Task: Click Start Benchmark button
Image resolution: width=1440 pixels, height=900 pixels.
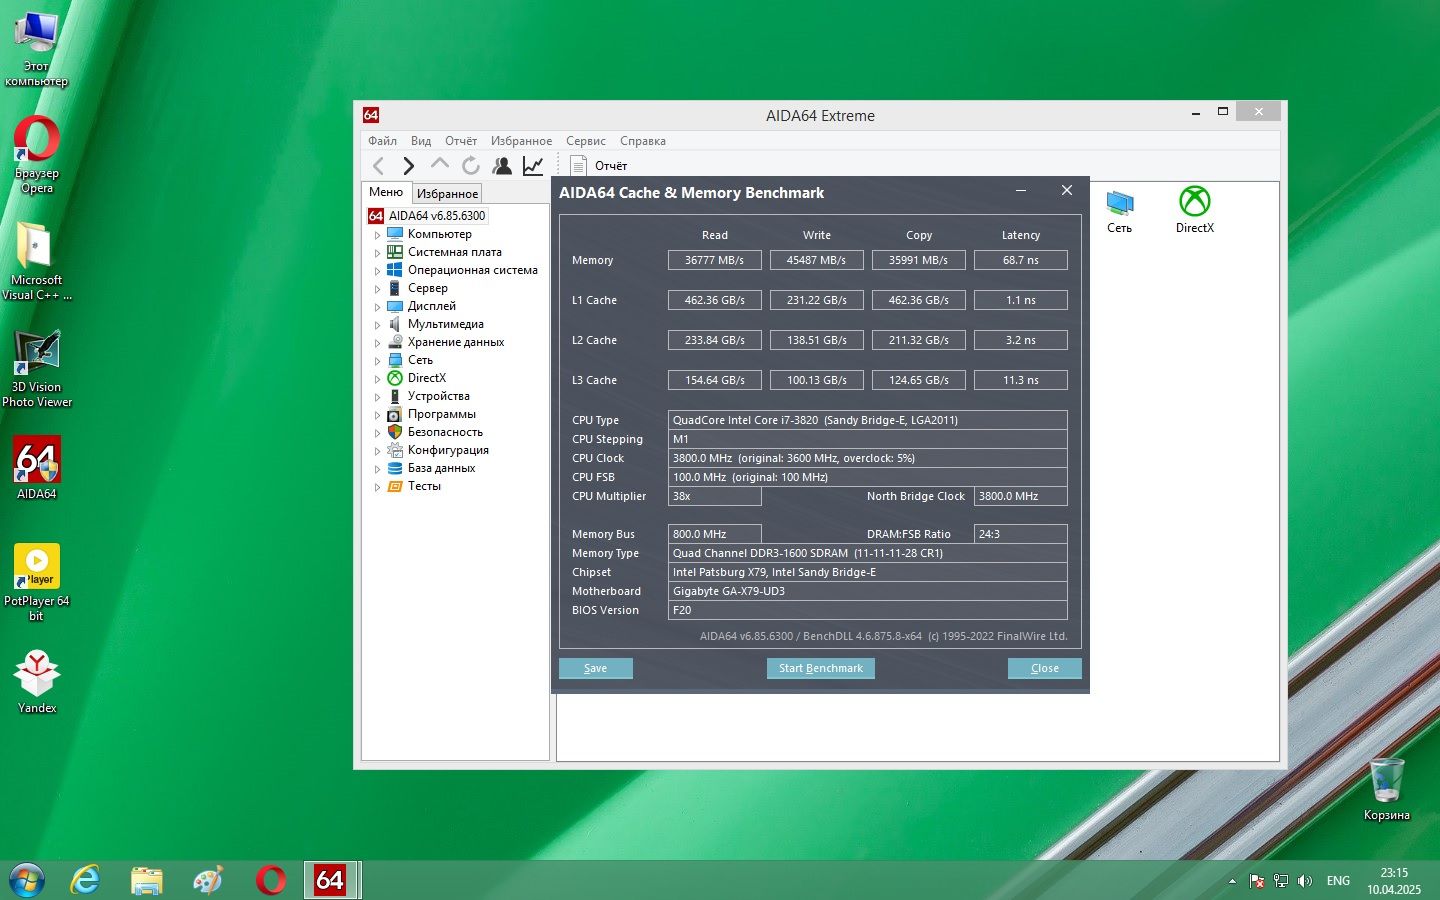Action: (821, 668)
